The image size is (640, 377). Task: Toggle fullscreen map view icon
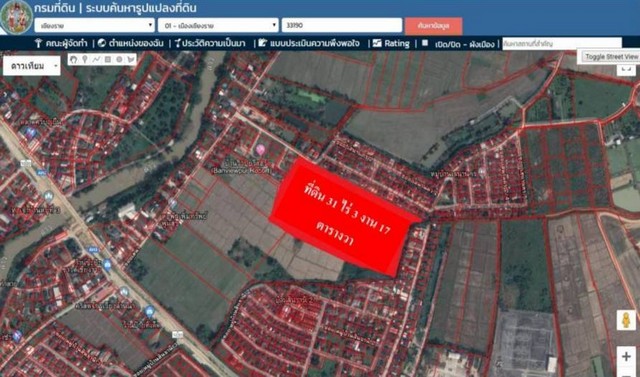(x=626, y=70)
